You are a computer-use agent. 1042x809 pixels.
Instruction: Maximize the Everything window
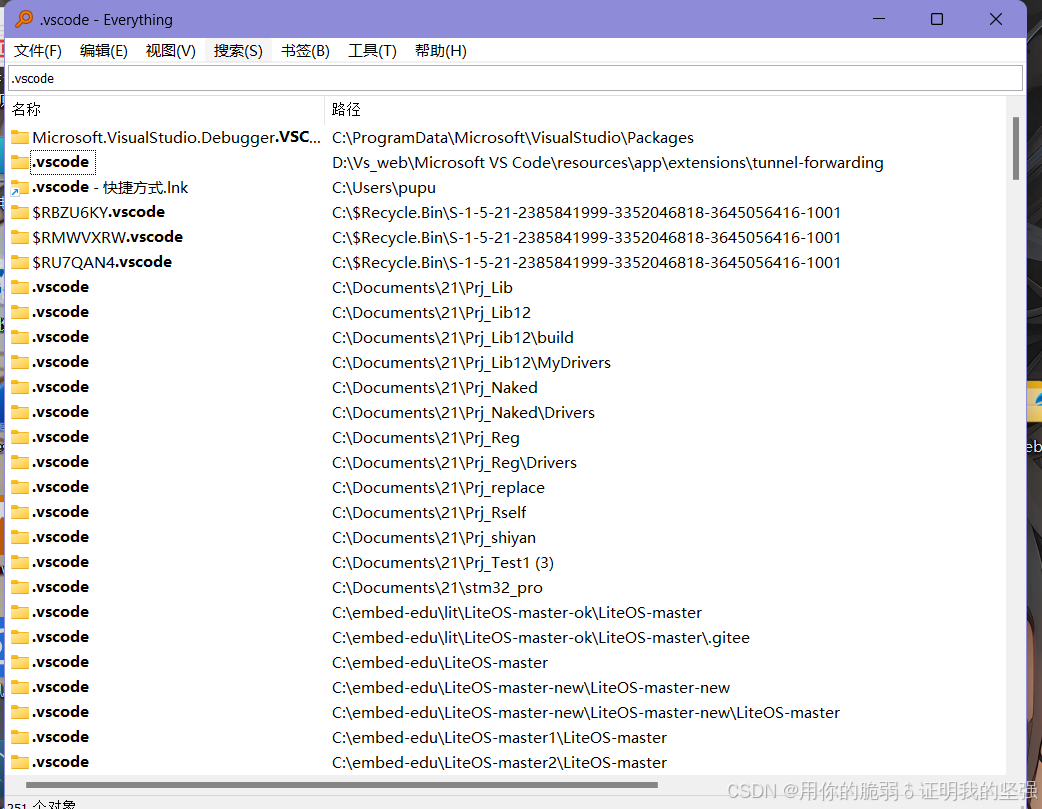click(937, 19)
